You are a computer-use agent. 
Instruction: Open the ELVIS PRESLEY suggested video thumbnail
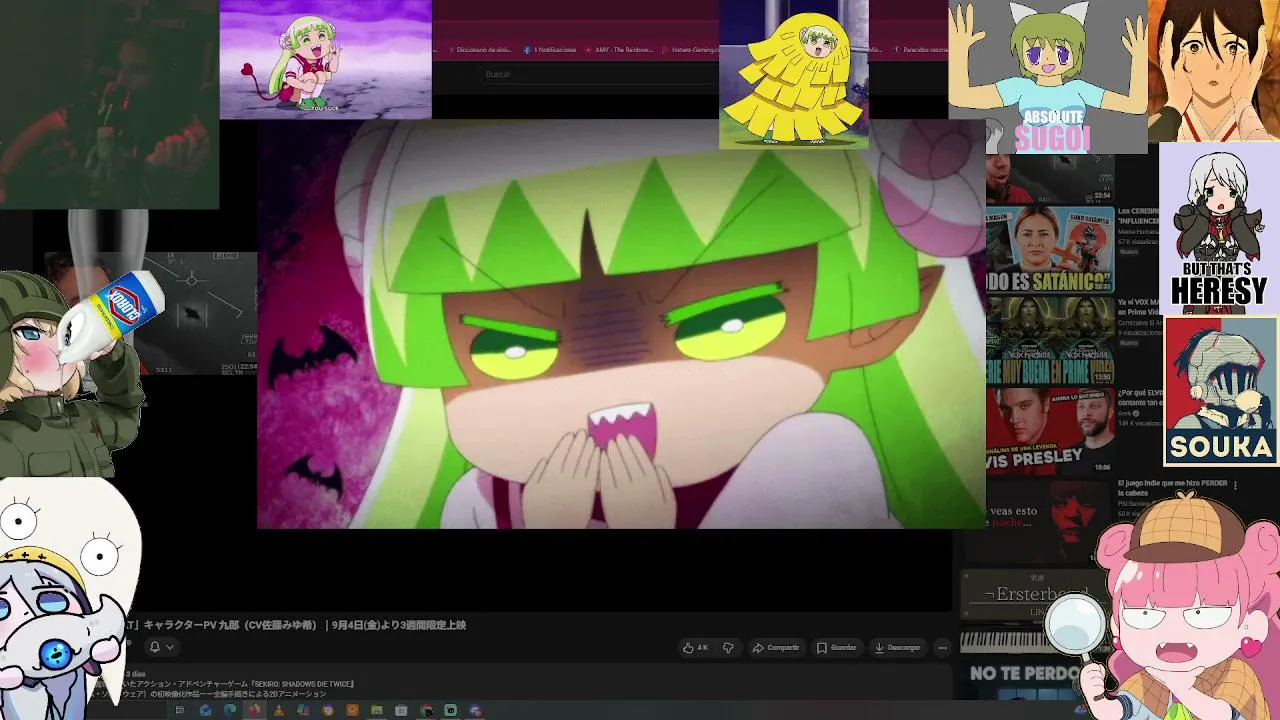tap(1050, 431)
